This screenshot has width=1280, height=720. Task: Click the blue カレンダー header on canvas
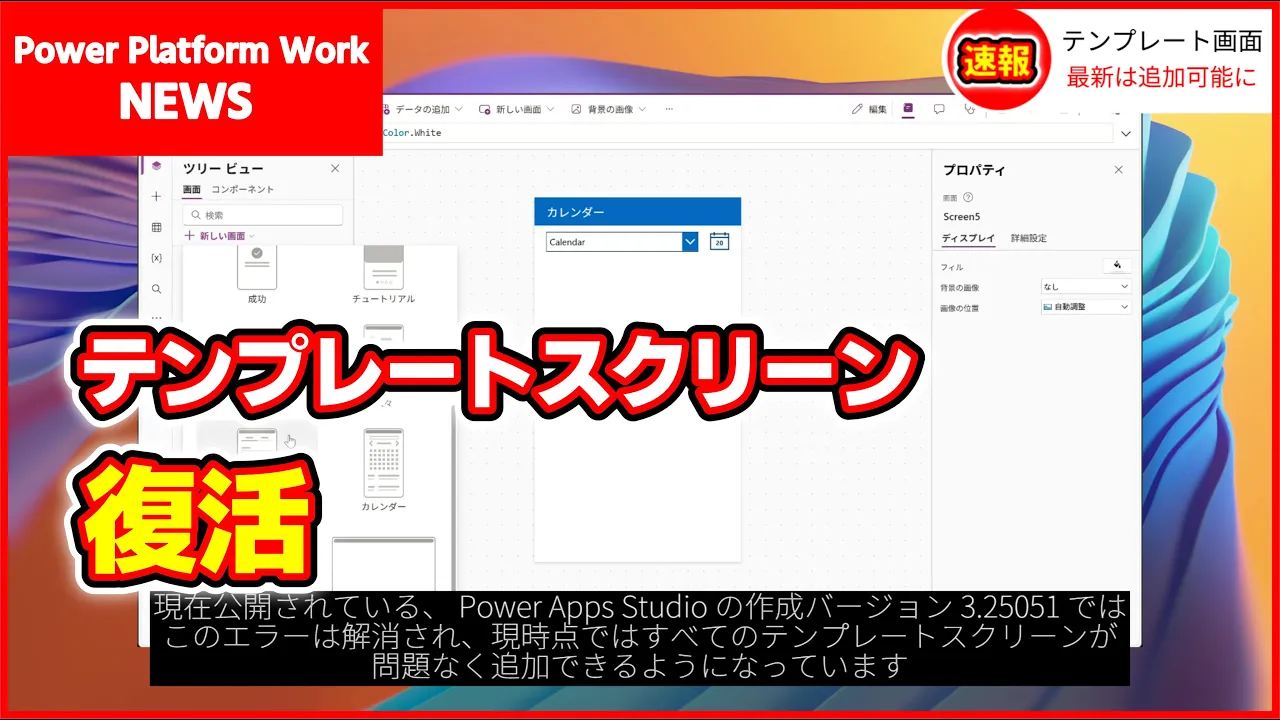point(637,212)
